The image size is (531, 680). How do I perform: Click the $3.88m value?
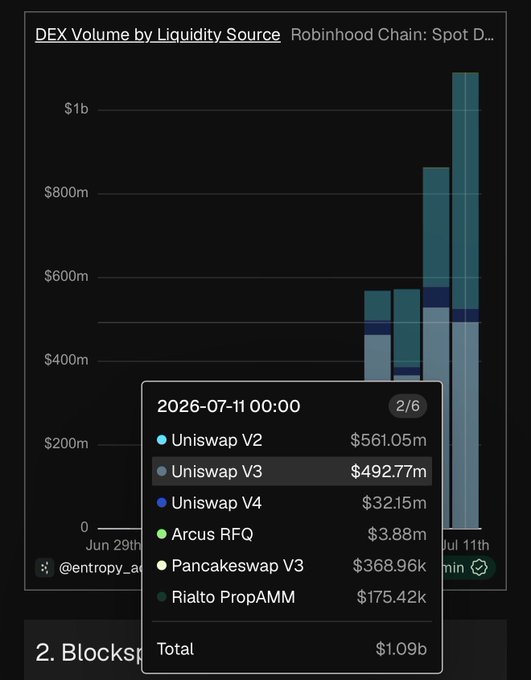pyautogui.click(x=397, y=534)
